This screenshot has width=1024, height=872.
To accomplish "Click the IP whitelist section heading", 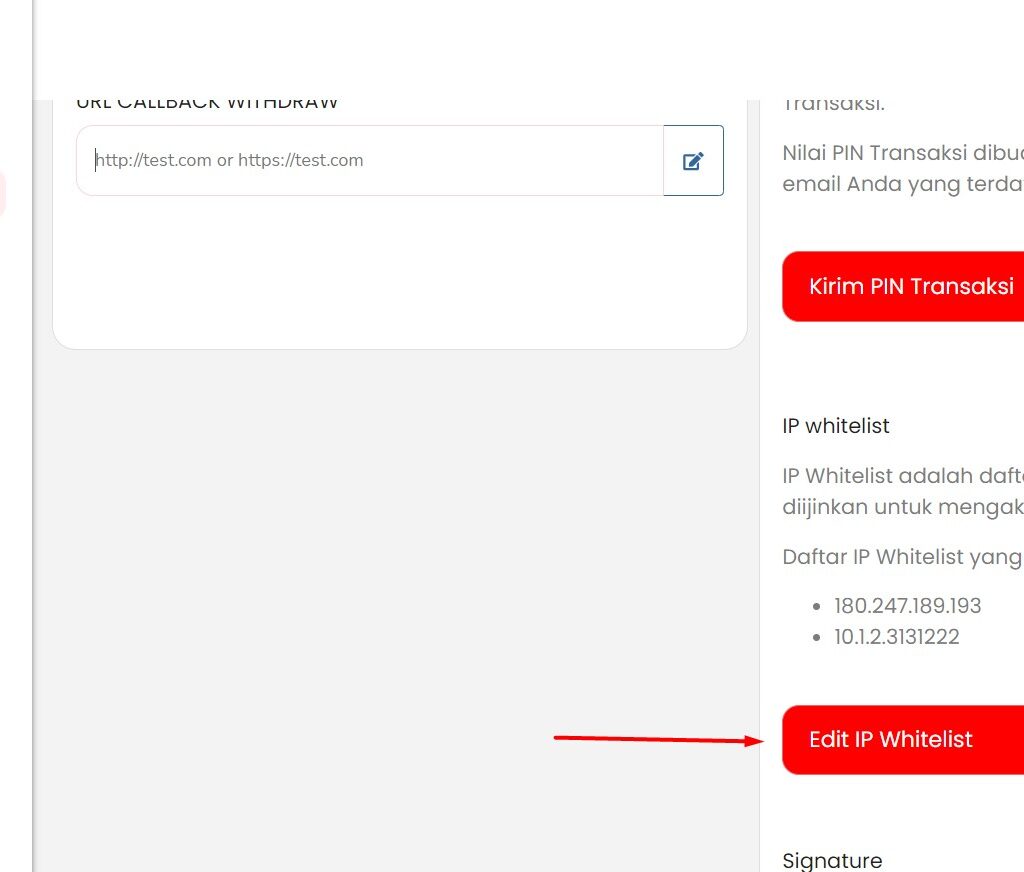I will 835,425.
